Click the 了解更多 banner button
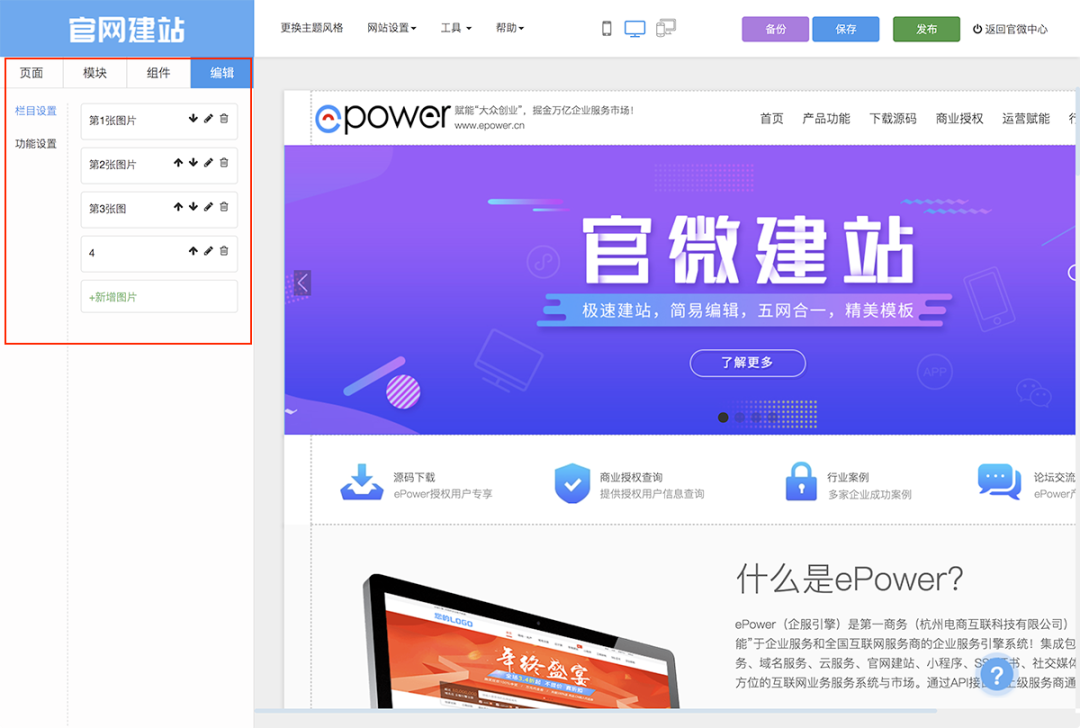Viewport: 1080px width, 728px height. click(747, 363)
